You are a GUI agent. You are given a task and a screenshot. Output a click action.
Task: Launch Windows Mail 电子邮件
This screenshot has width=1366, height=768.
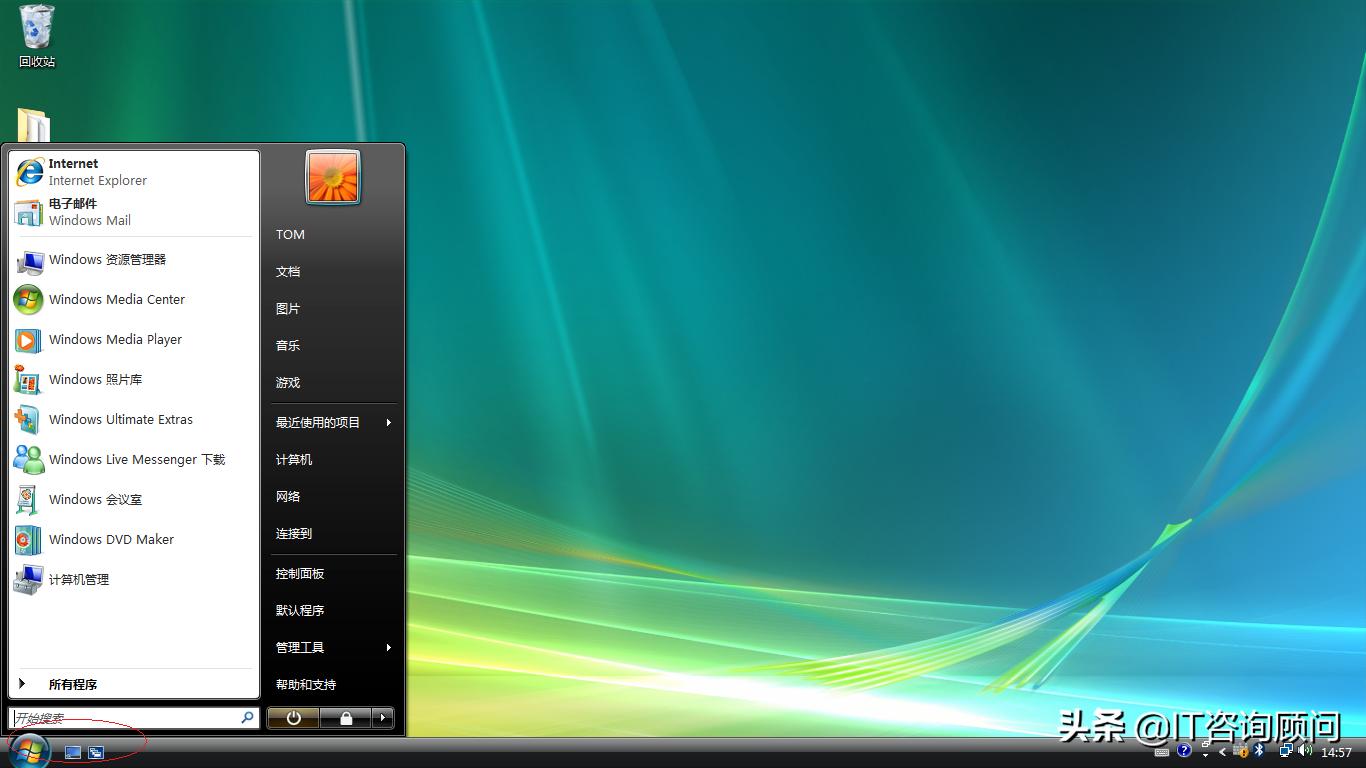click(x=97, y=211)
